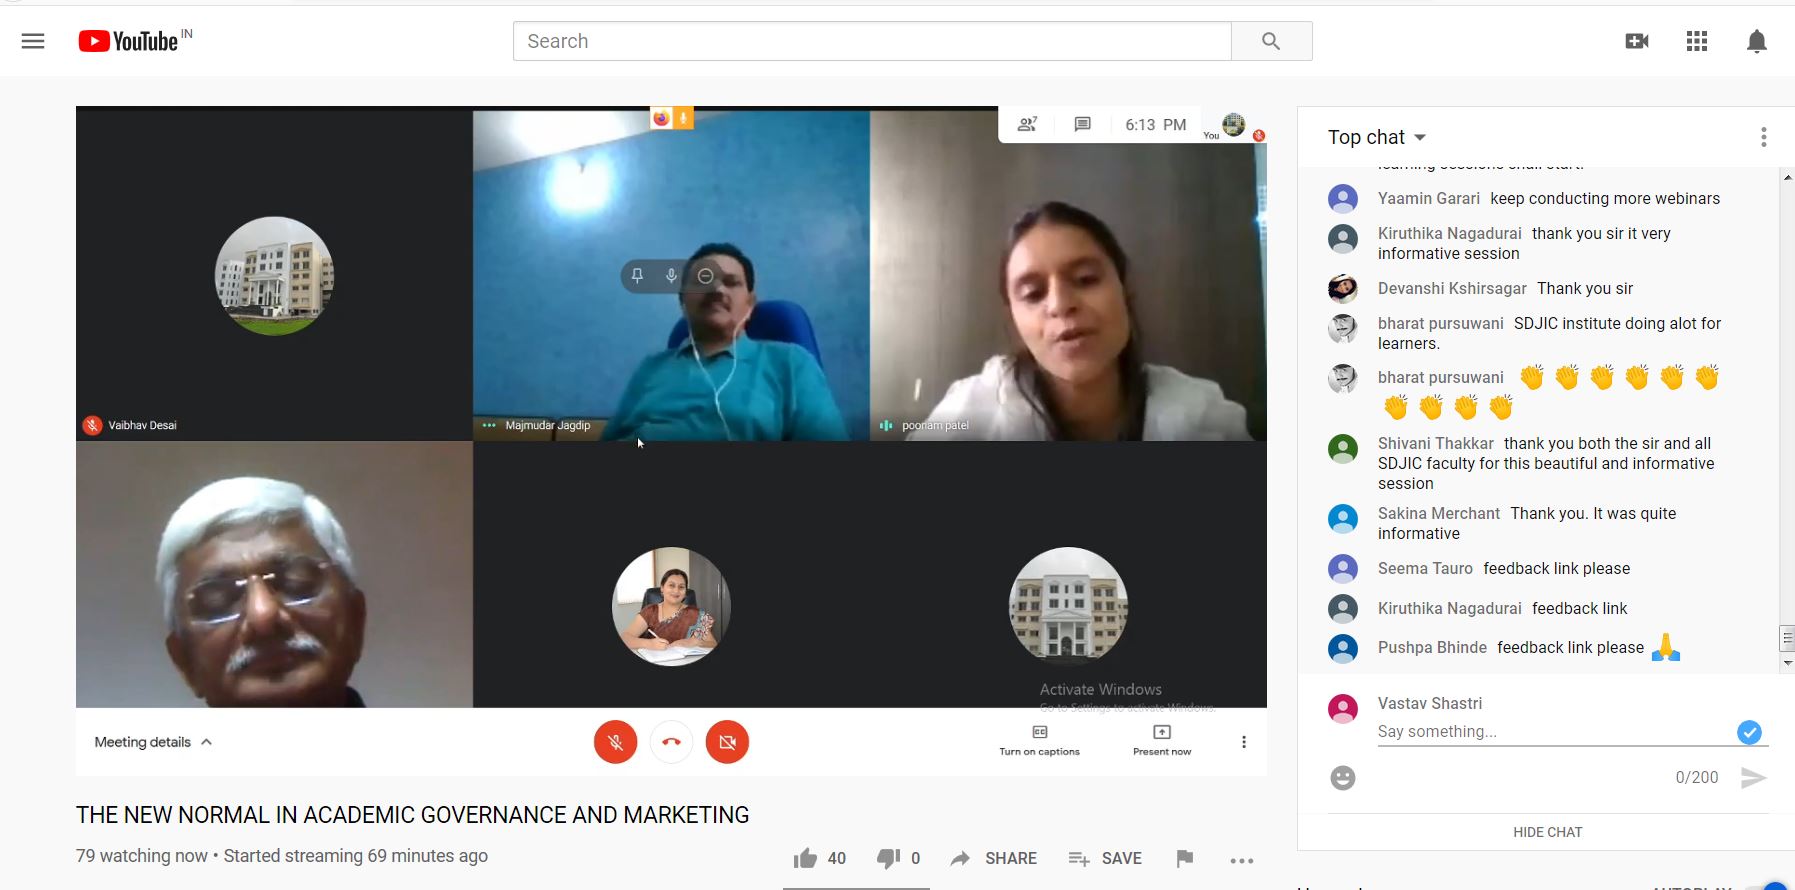Screen dimensions: 1795x890
Task: Turn on captions in the meeting
Action: coord(1039,741)
